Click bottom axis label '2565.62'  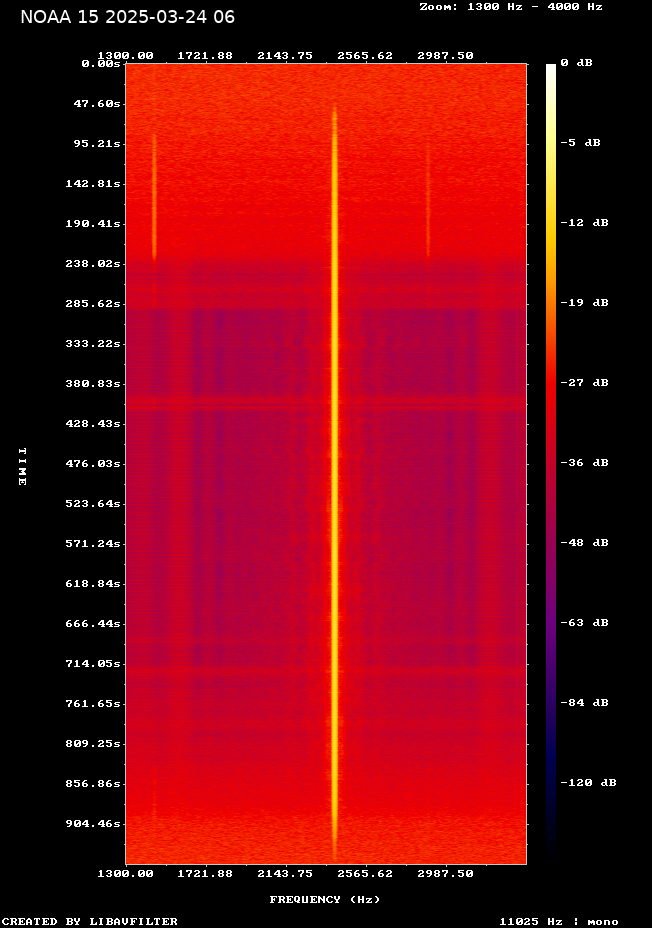coord(365,874)
